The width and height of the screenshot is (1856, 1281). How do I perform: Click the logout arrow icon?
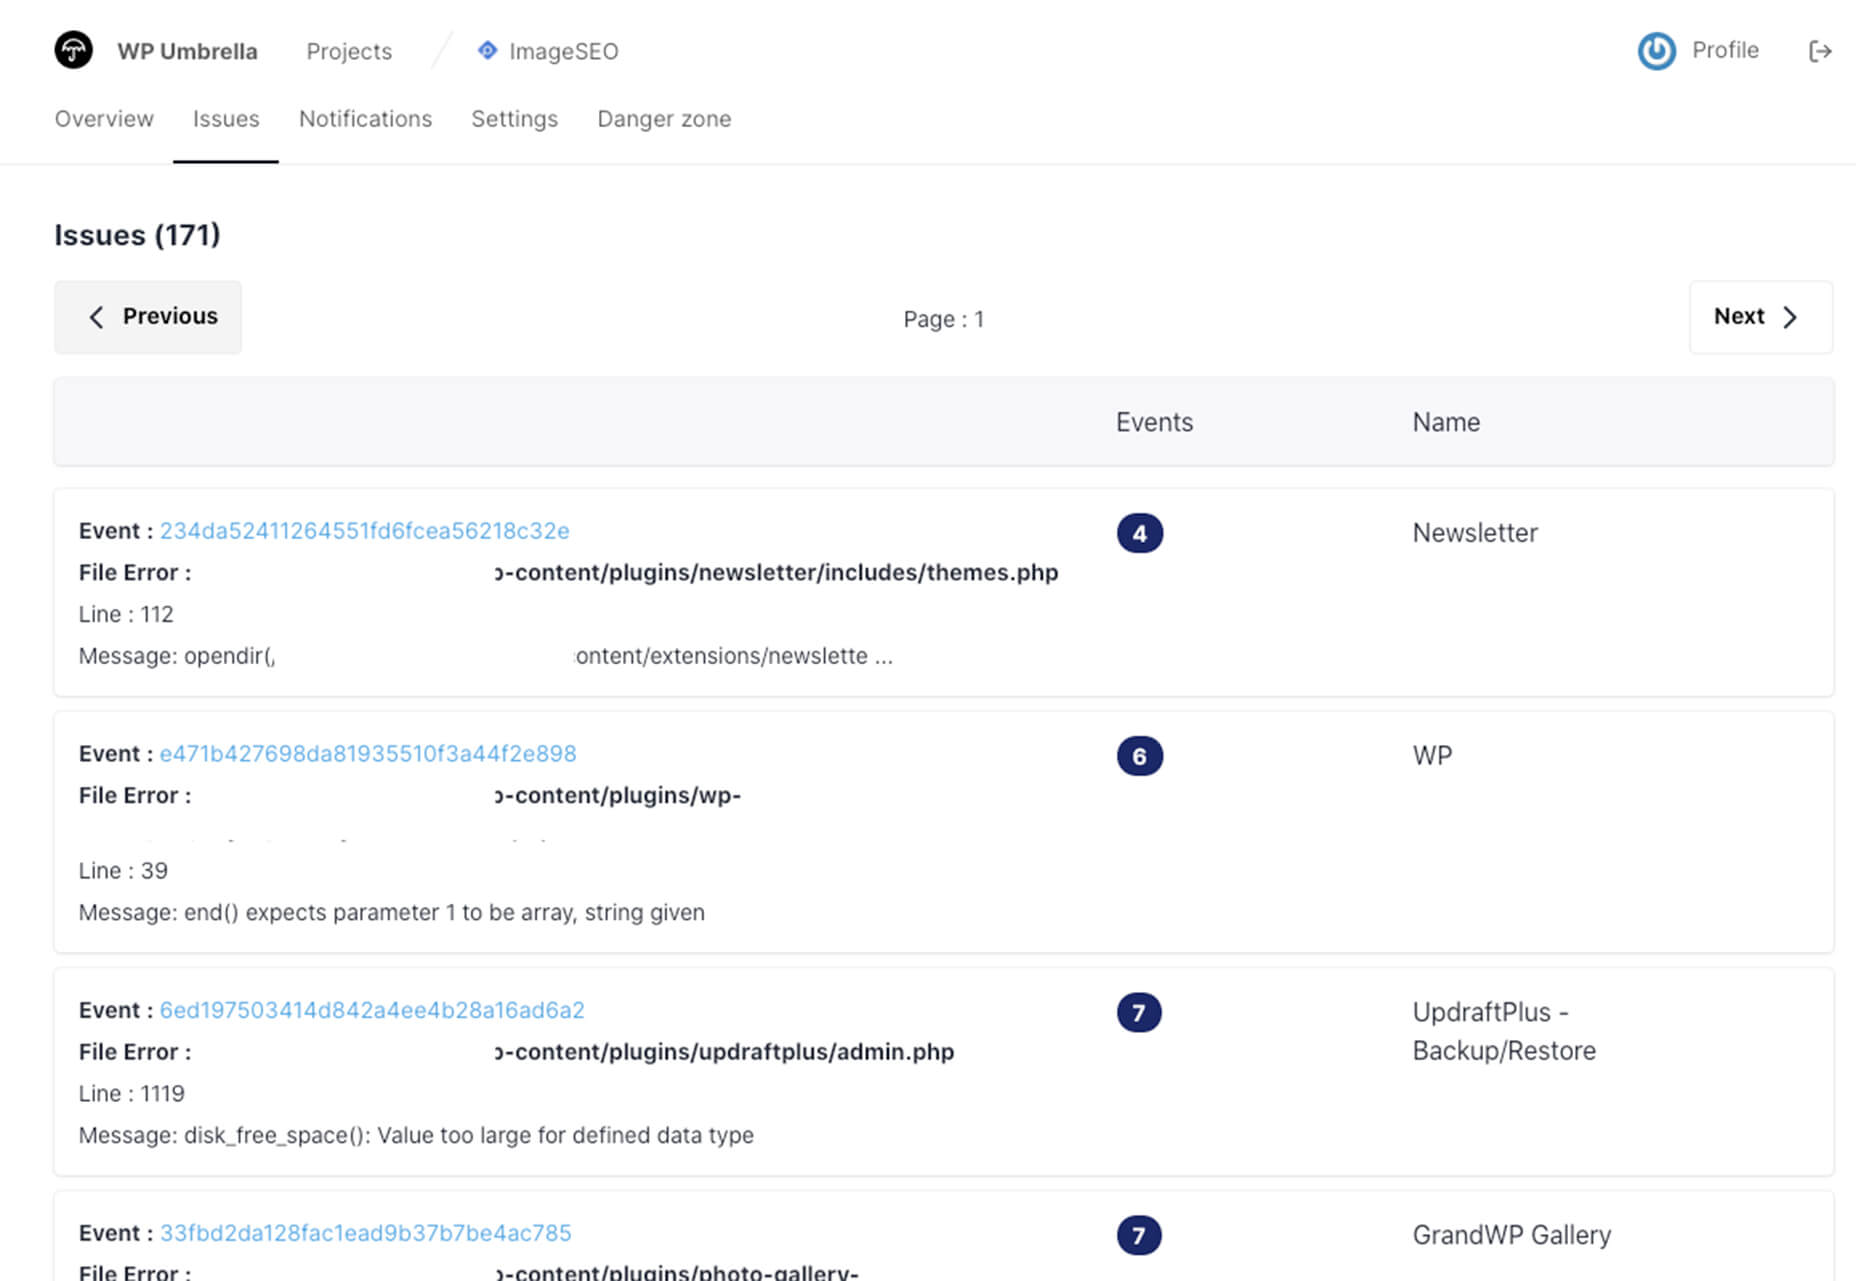(1820, 51)
